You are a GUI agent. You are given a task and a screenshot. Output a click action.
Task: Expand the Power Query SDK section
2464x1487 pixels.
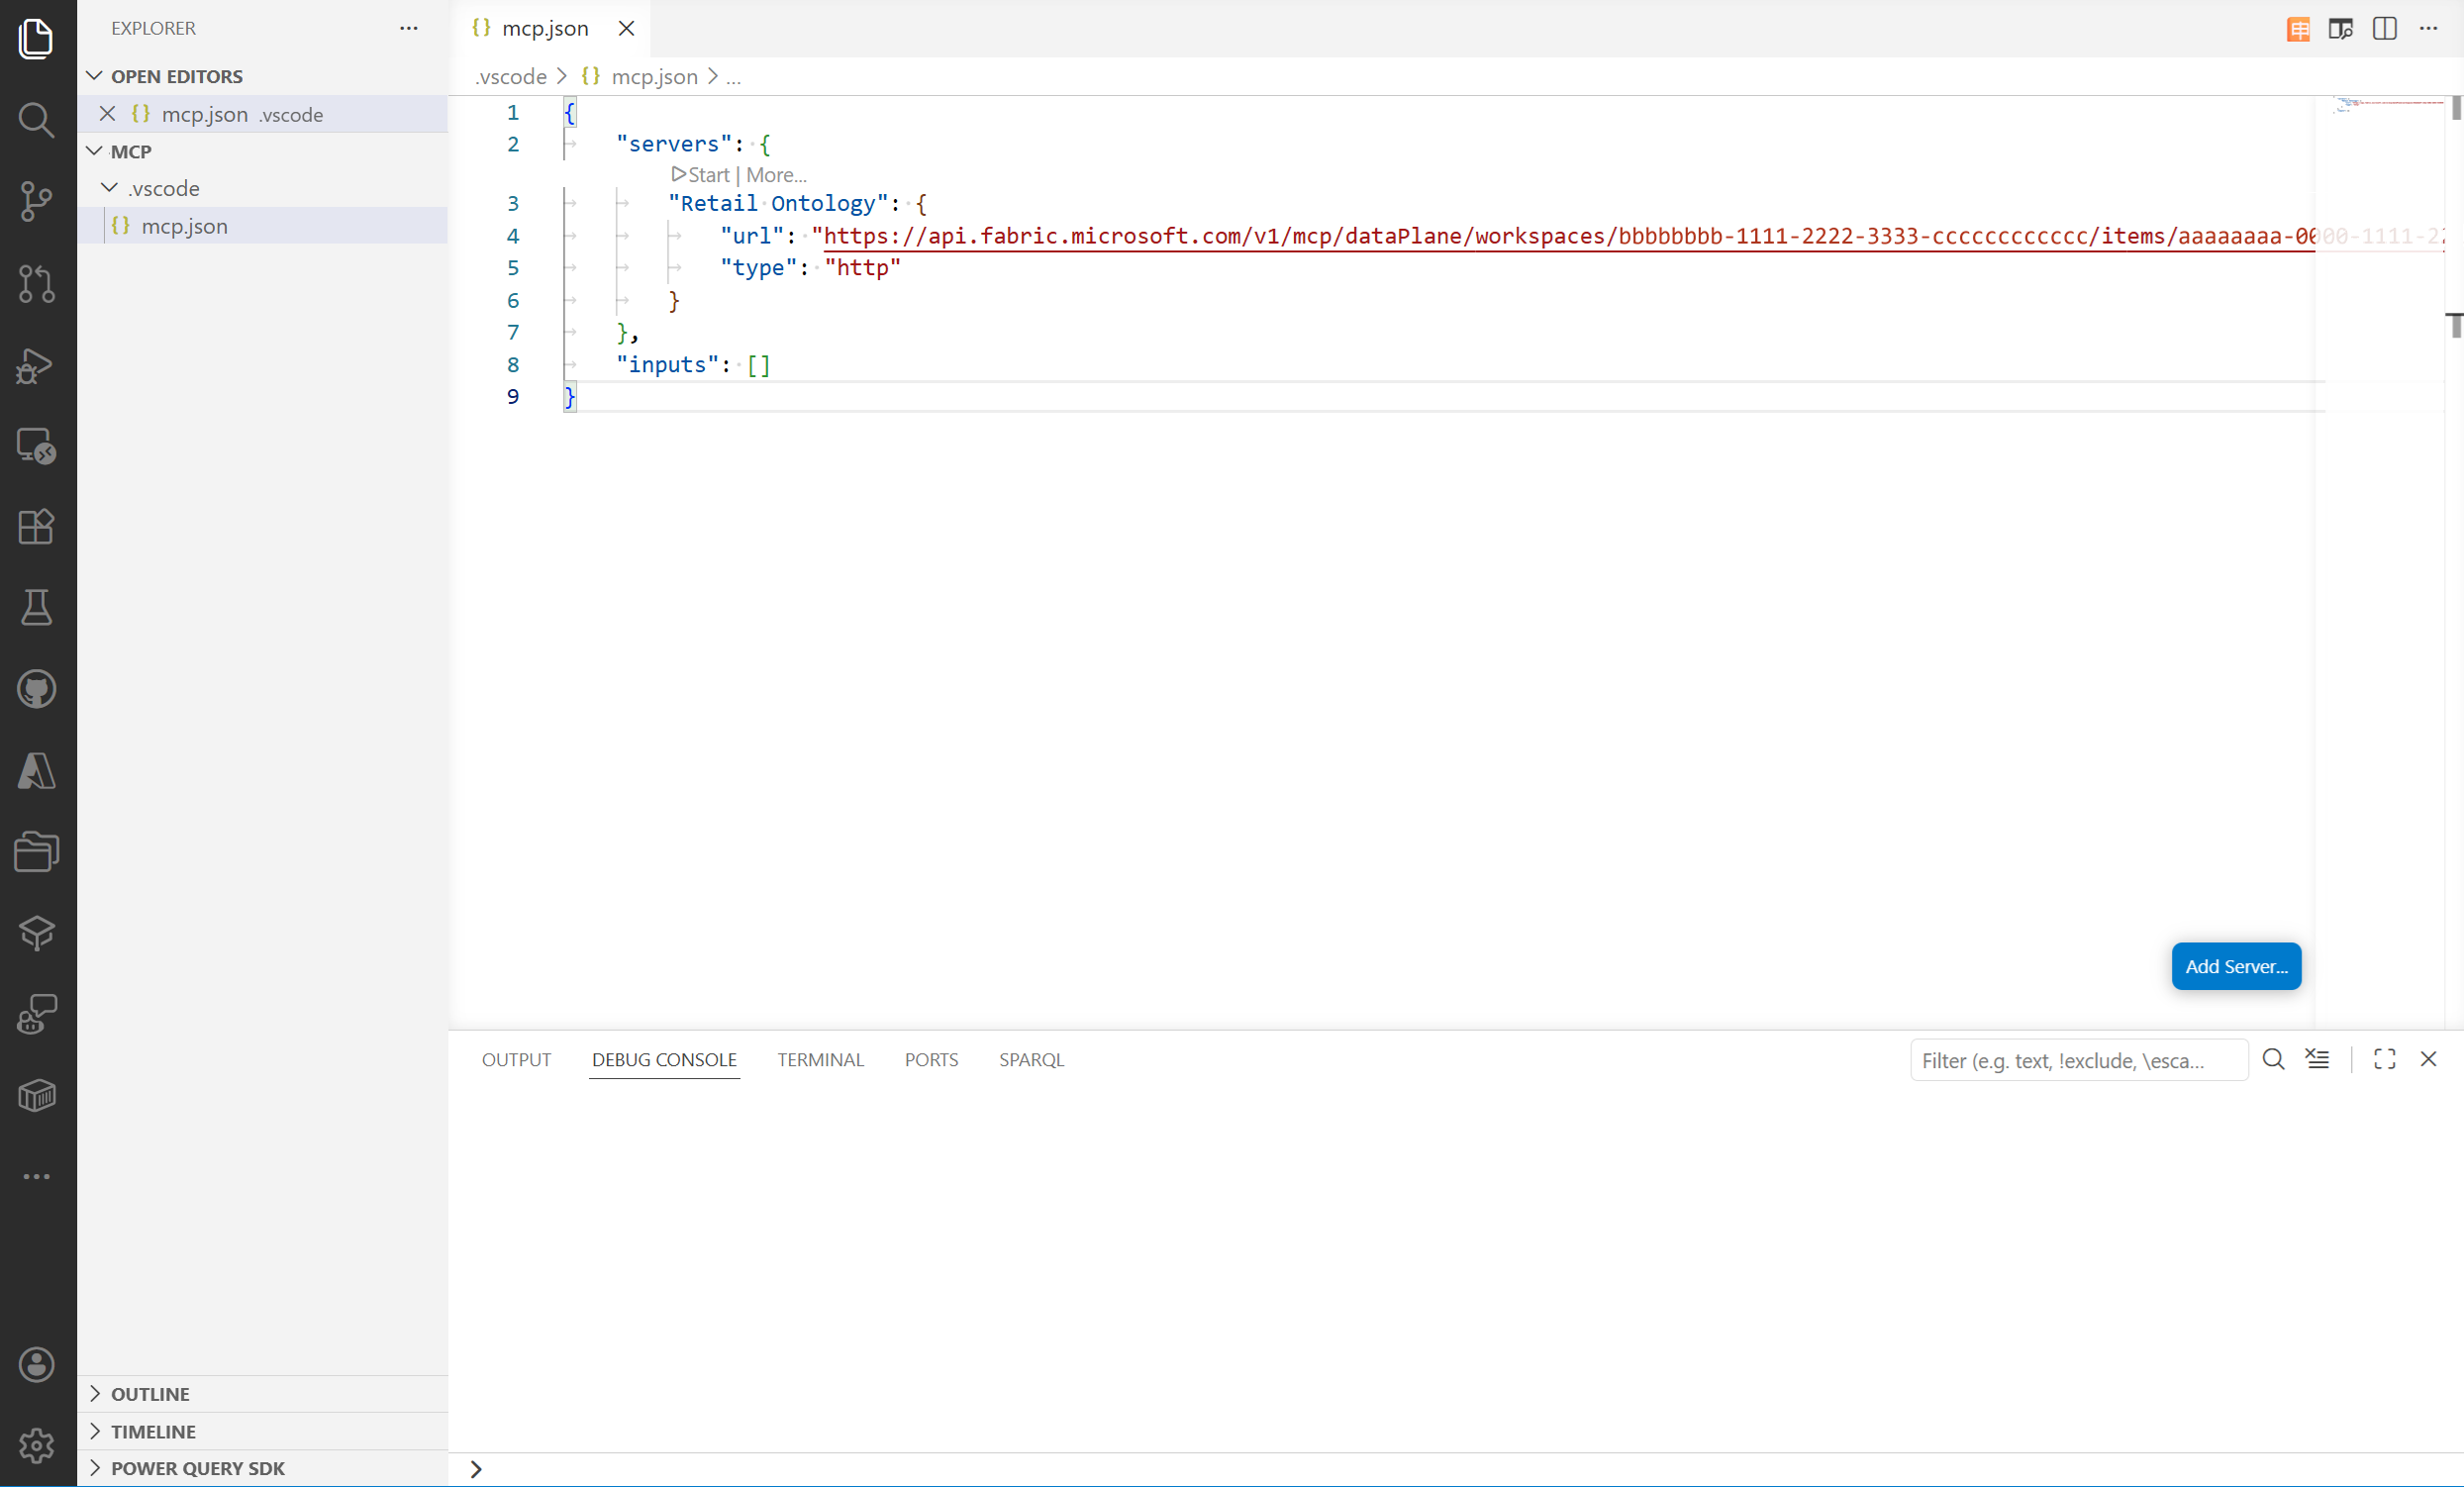click(x=94, y=1468)
